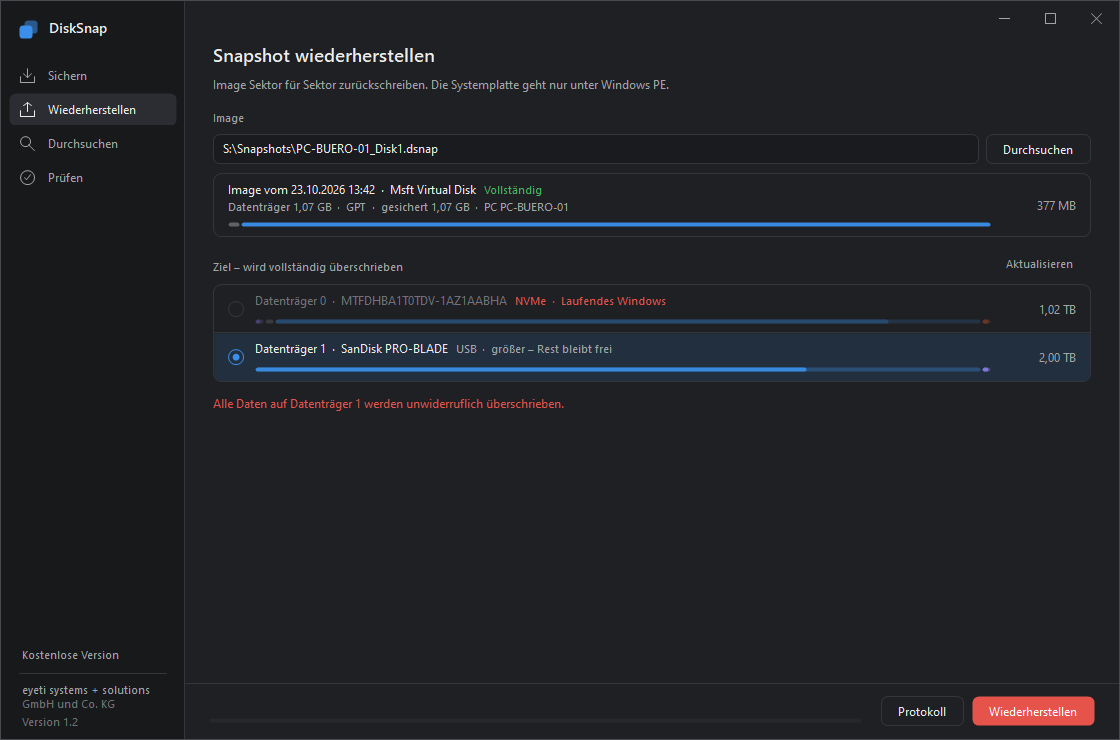
Task: Click the "Kostenlose Version" label
Action: tap(71, 655)
